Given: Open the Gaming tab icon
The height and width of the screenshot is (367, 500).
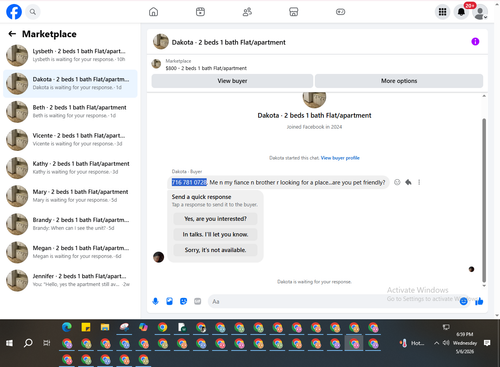Looking at the screenshot, I should coord(340,12).
